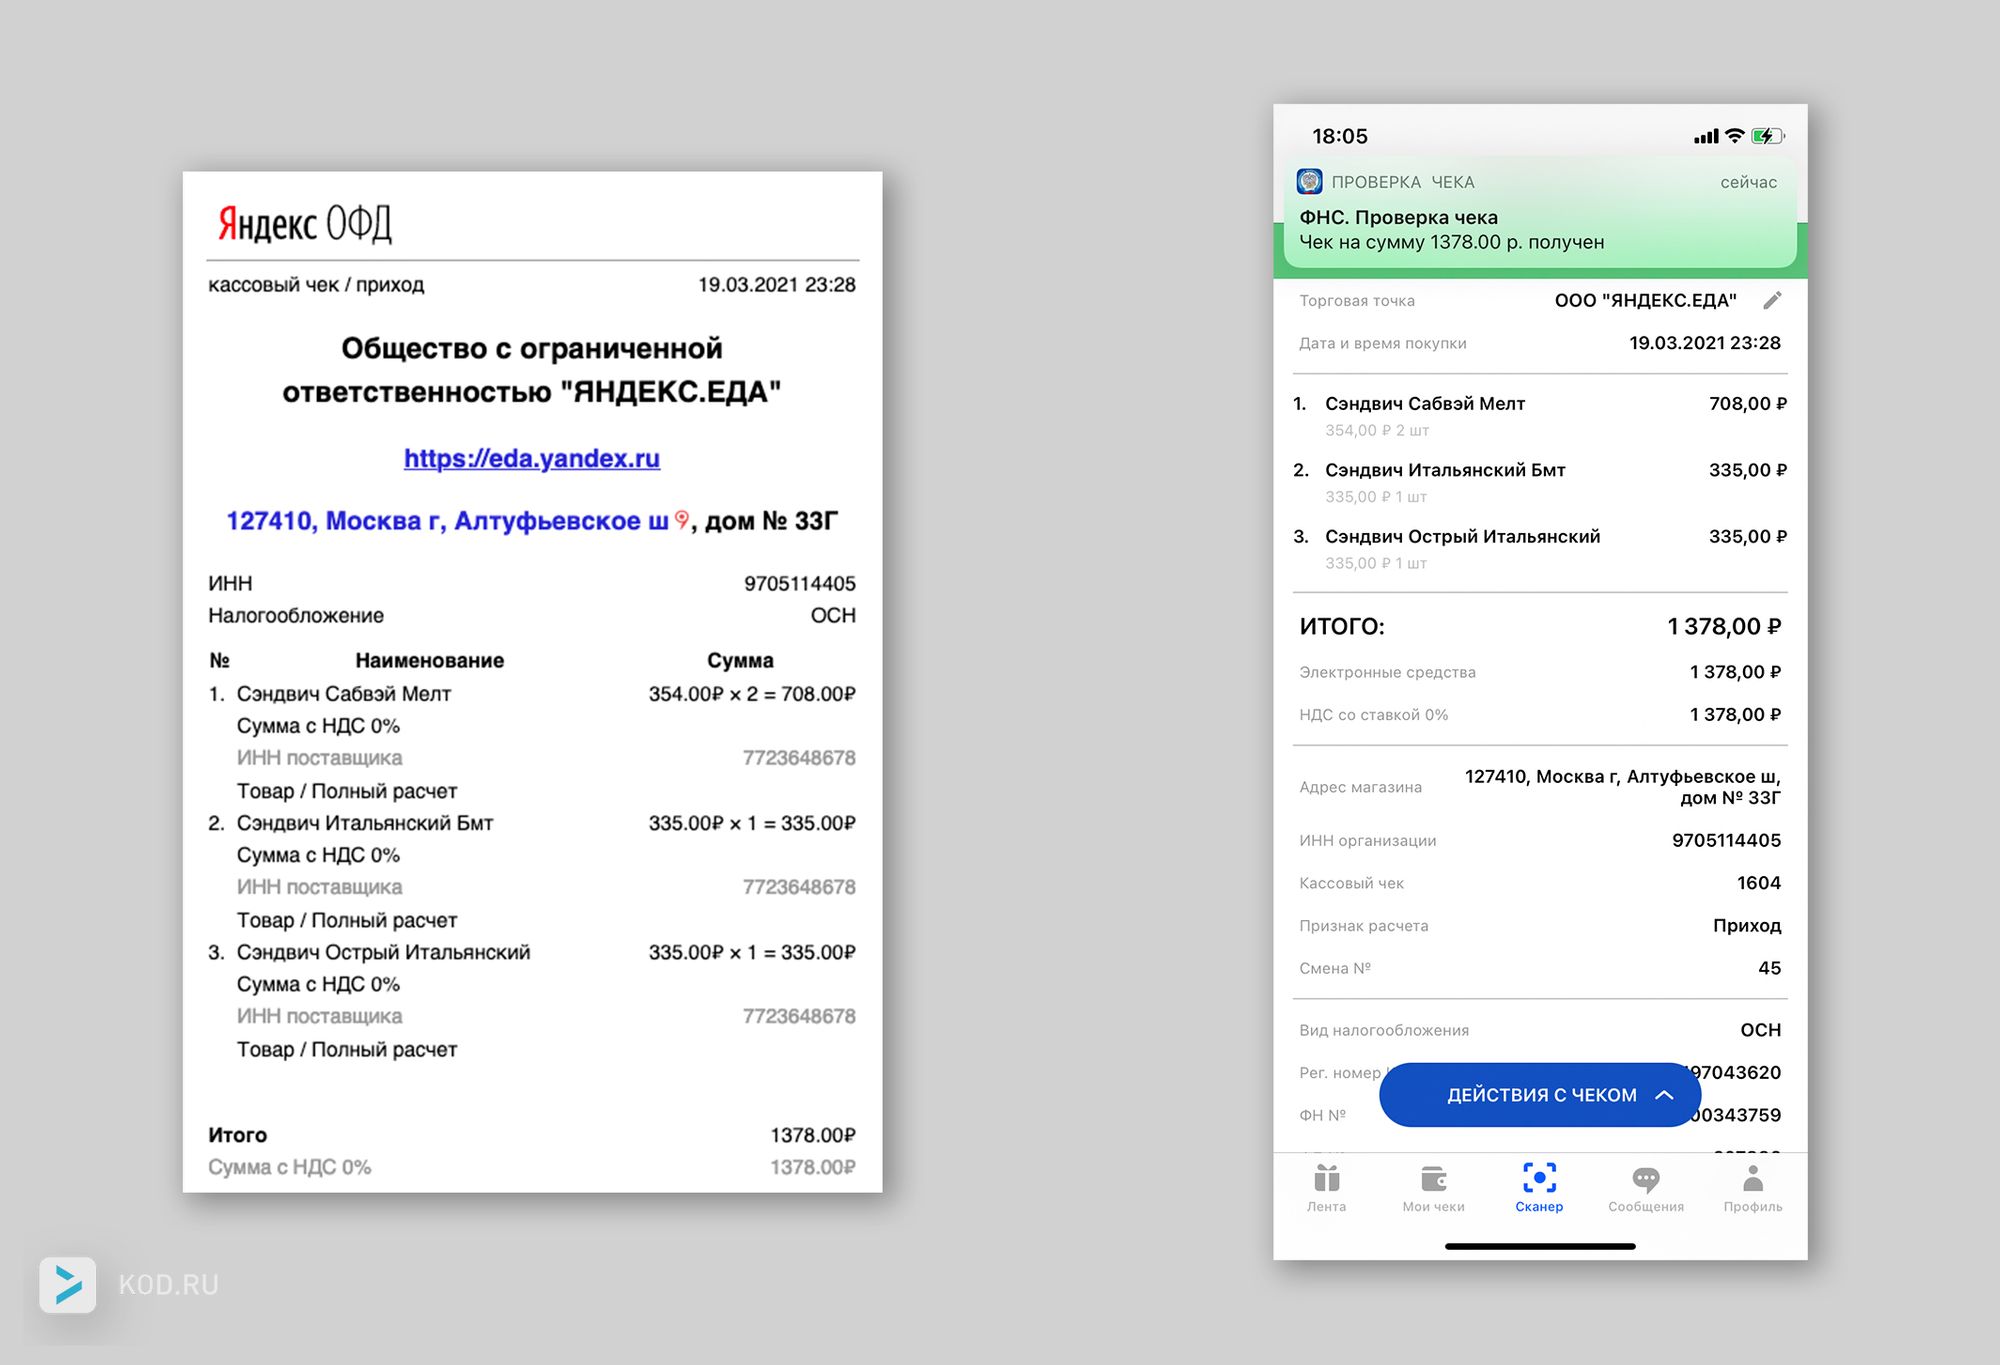The image size is (2000, 1365).
Task: Select phone item Сэндвич Сабвэй Мелт
Action: point(1540,415)
